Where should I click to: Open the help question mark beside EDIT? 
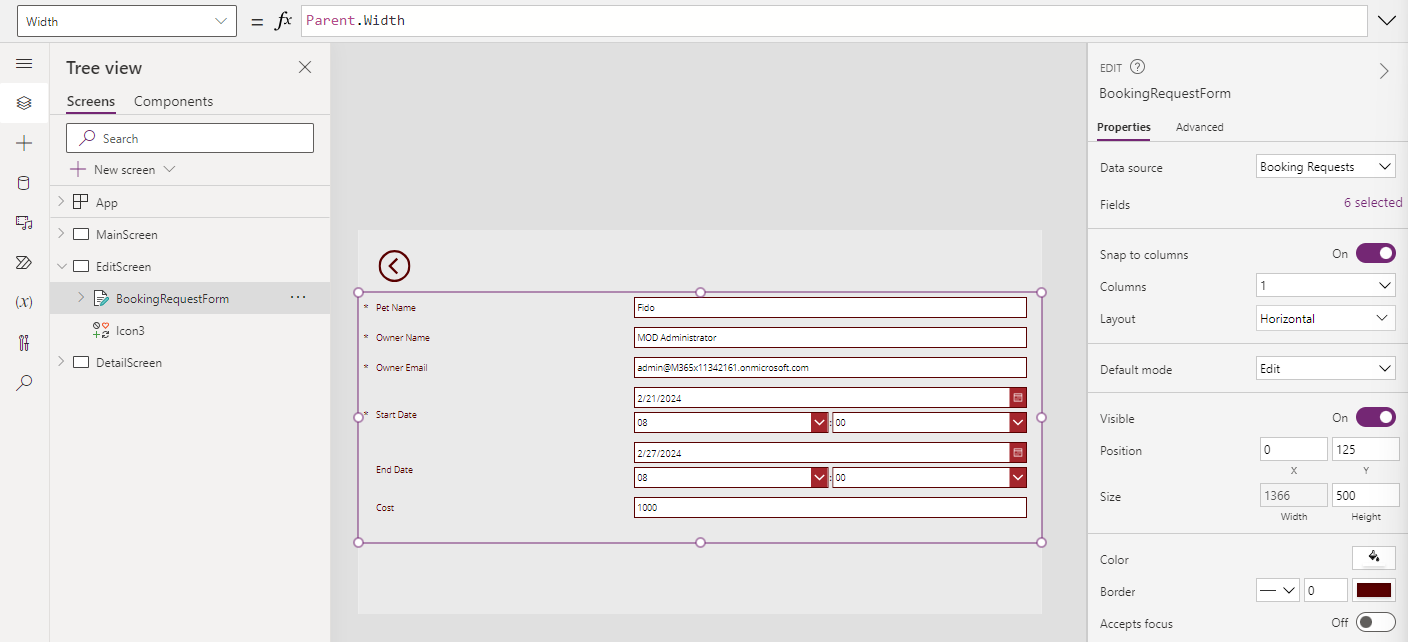tap(1137, 67)
